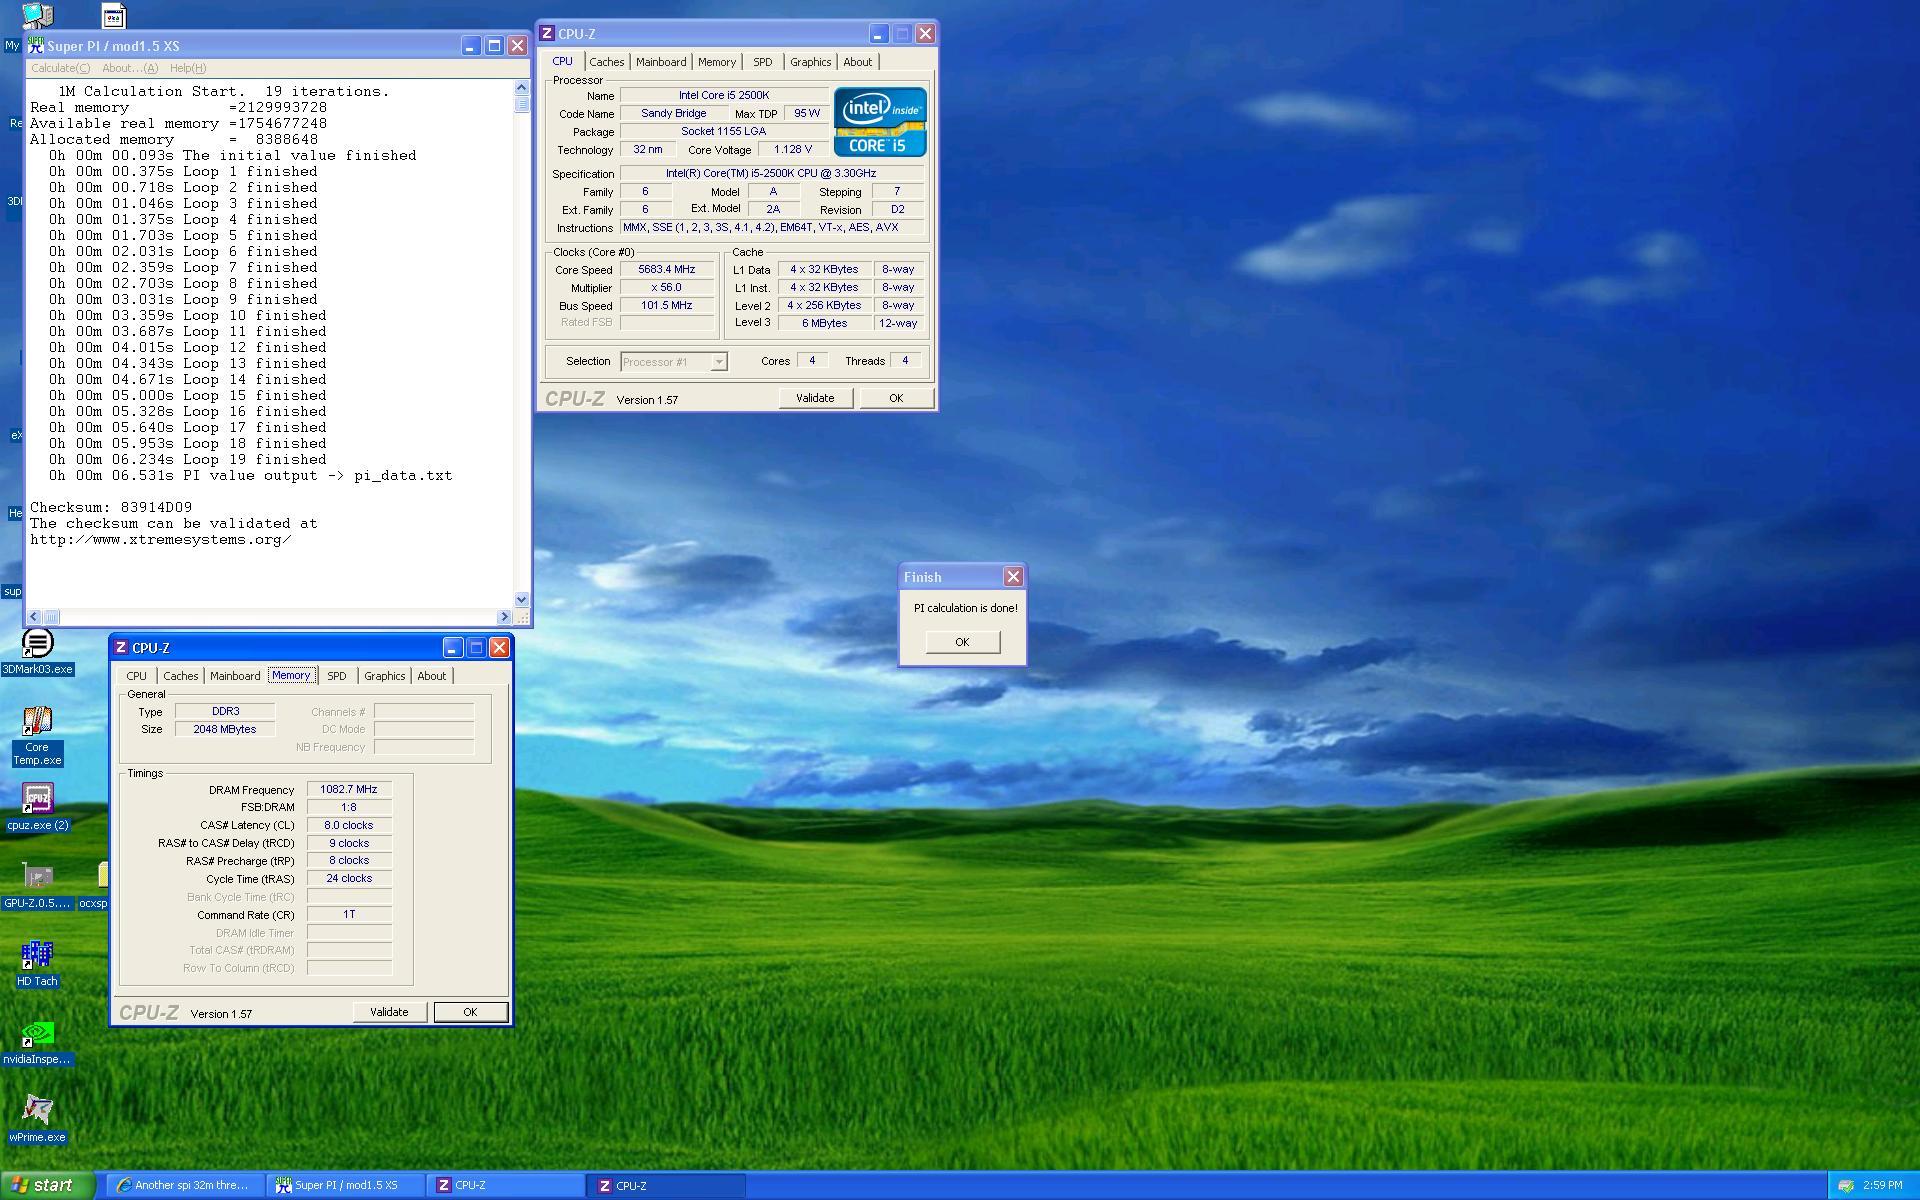Open the document file icon at top of desktop
The height and width of the screenshot is (1200, 1920).
coord(113,15)
